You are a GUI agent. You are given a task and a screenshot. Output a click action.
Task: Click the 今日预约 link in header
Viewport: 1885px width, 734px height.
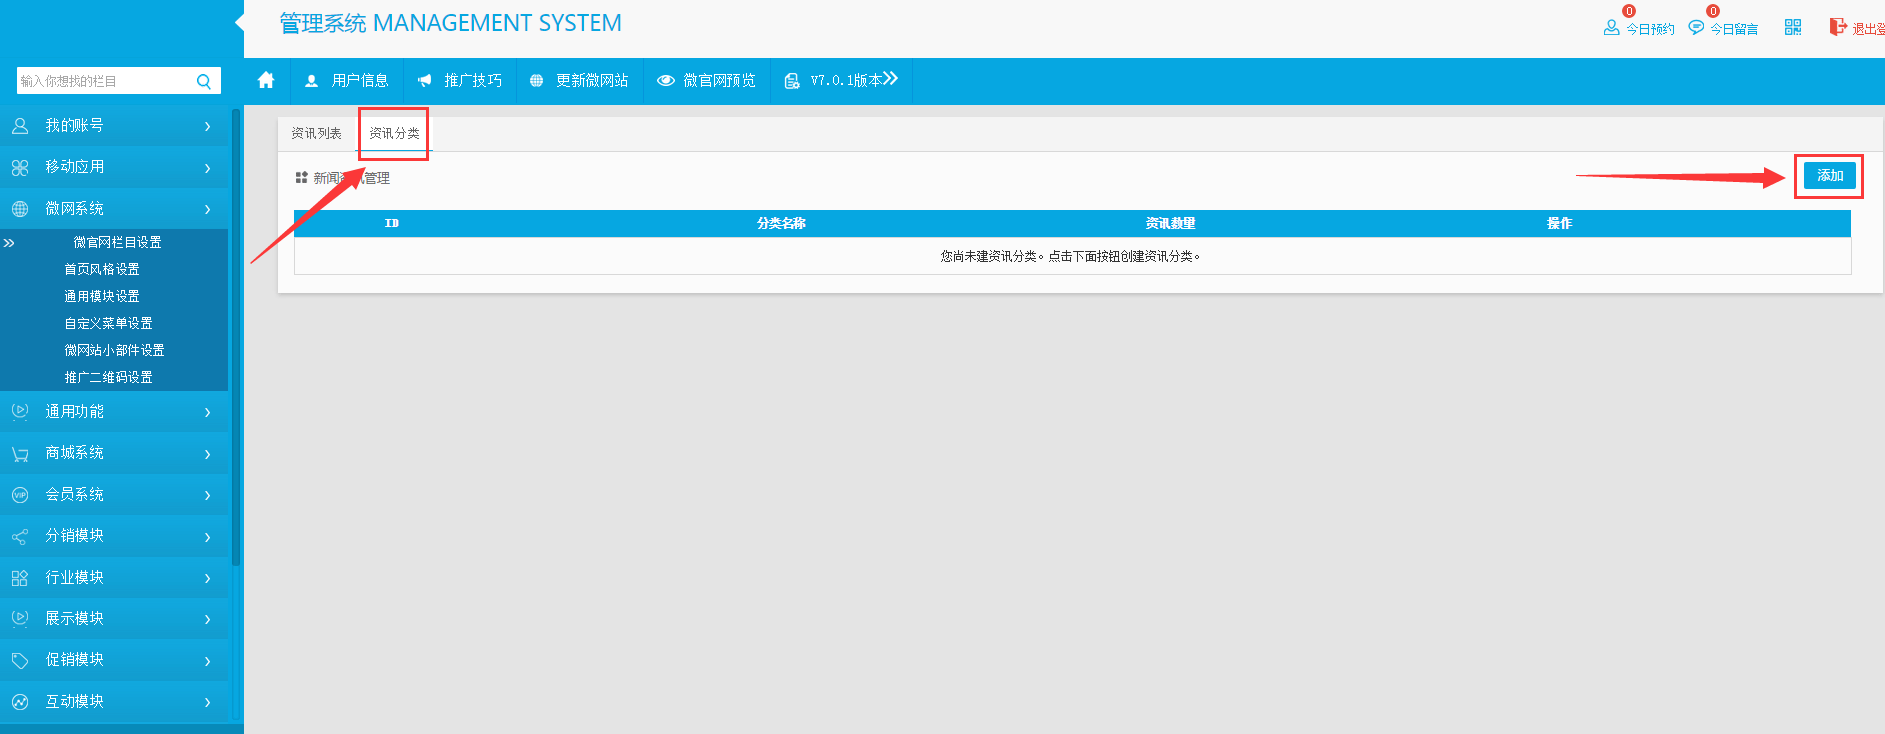point(1650,29)
